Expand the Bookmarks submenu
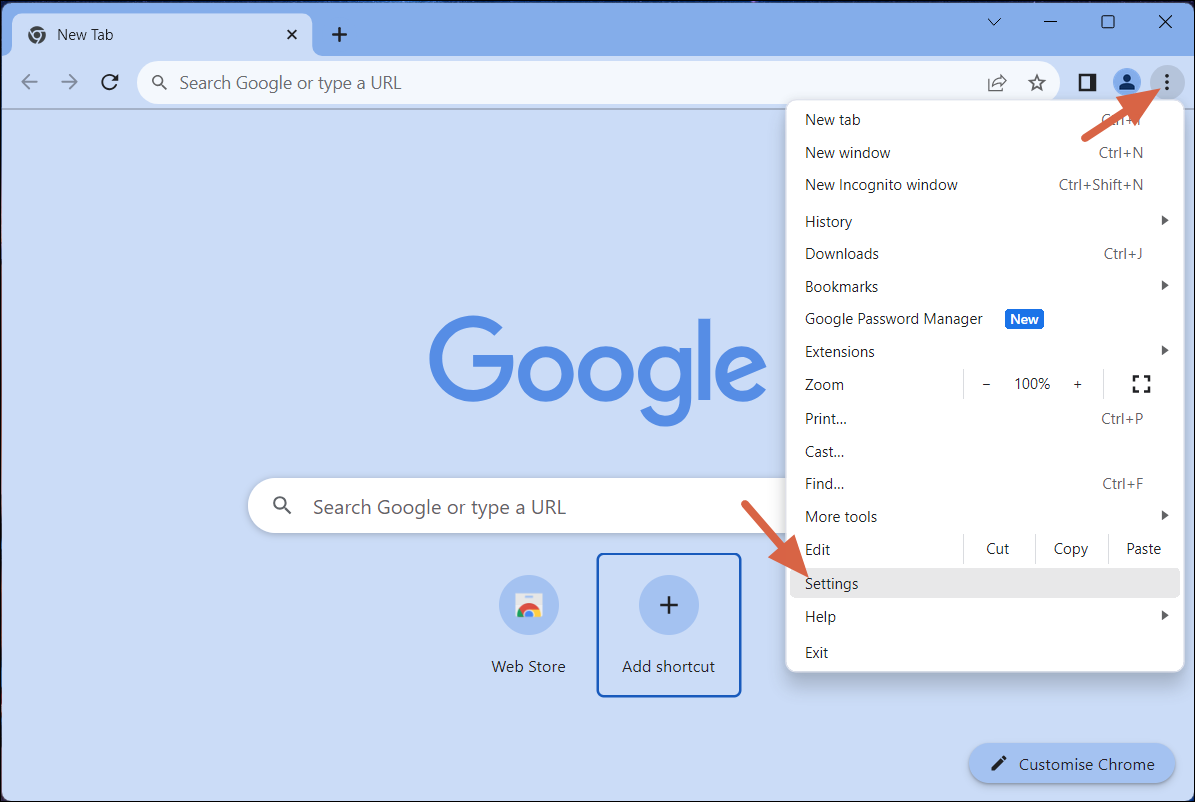The image size is (1195, 802). point(1164,285)
